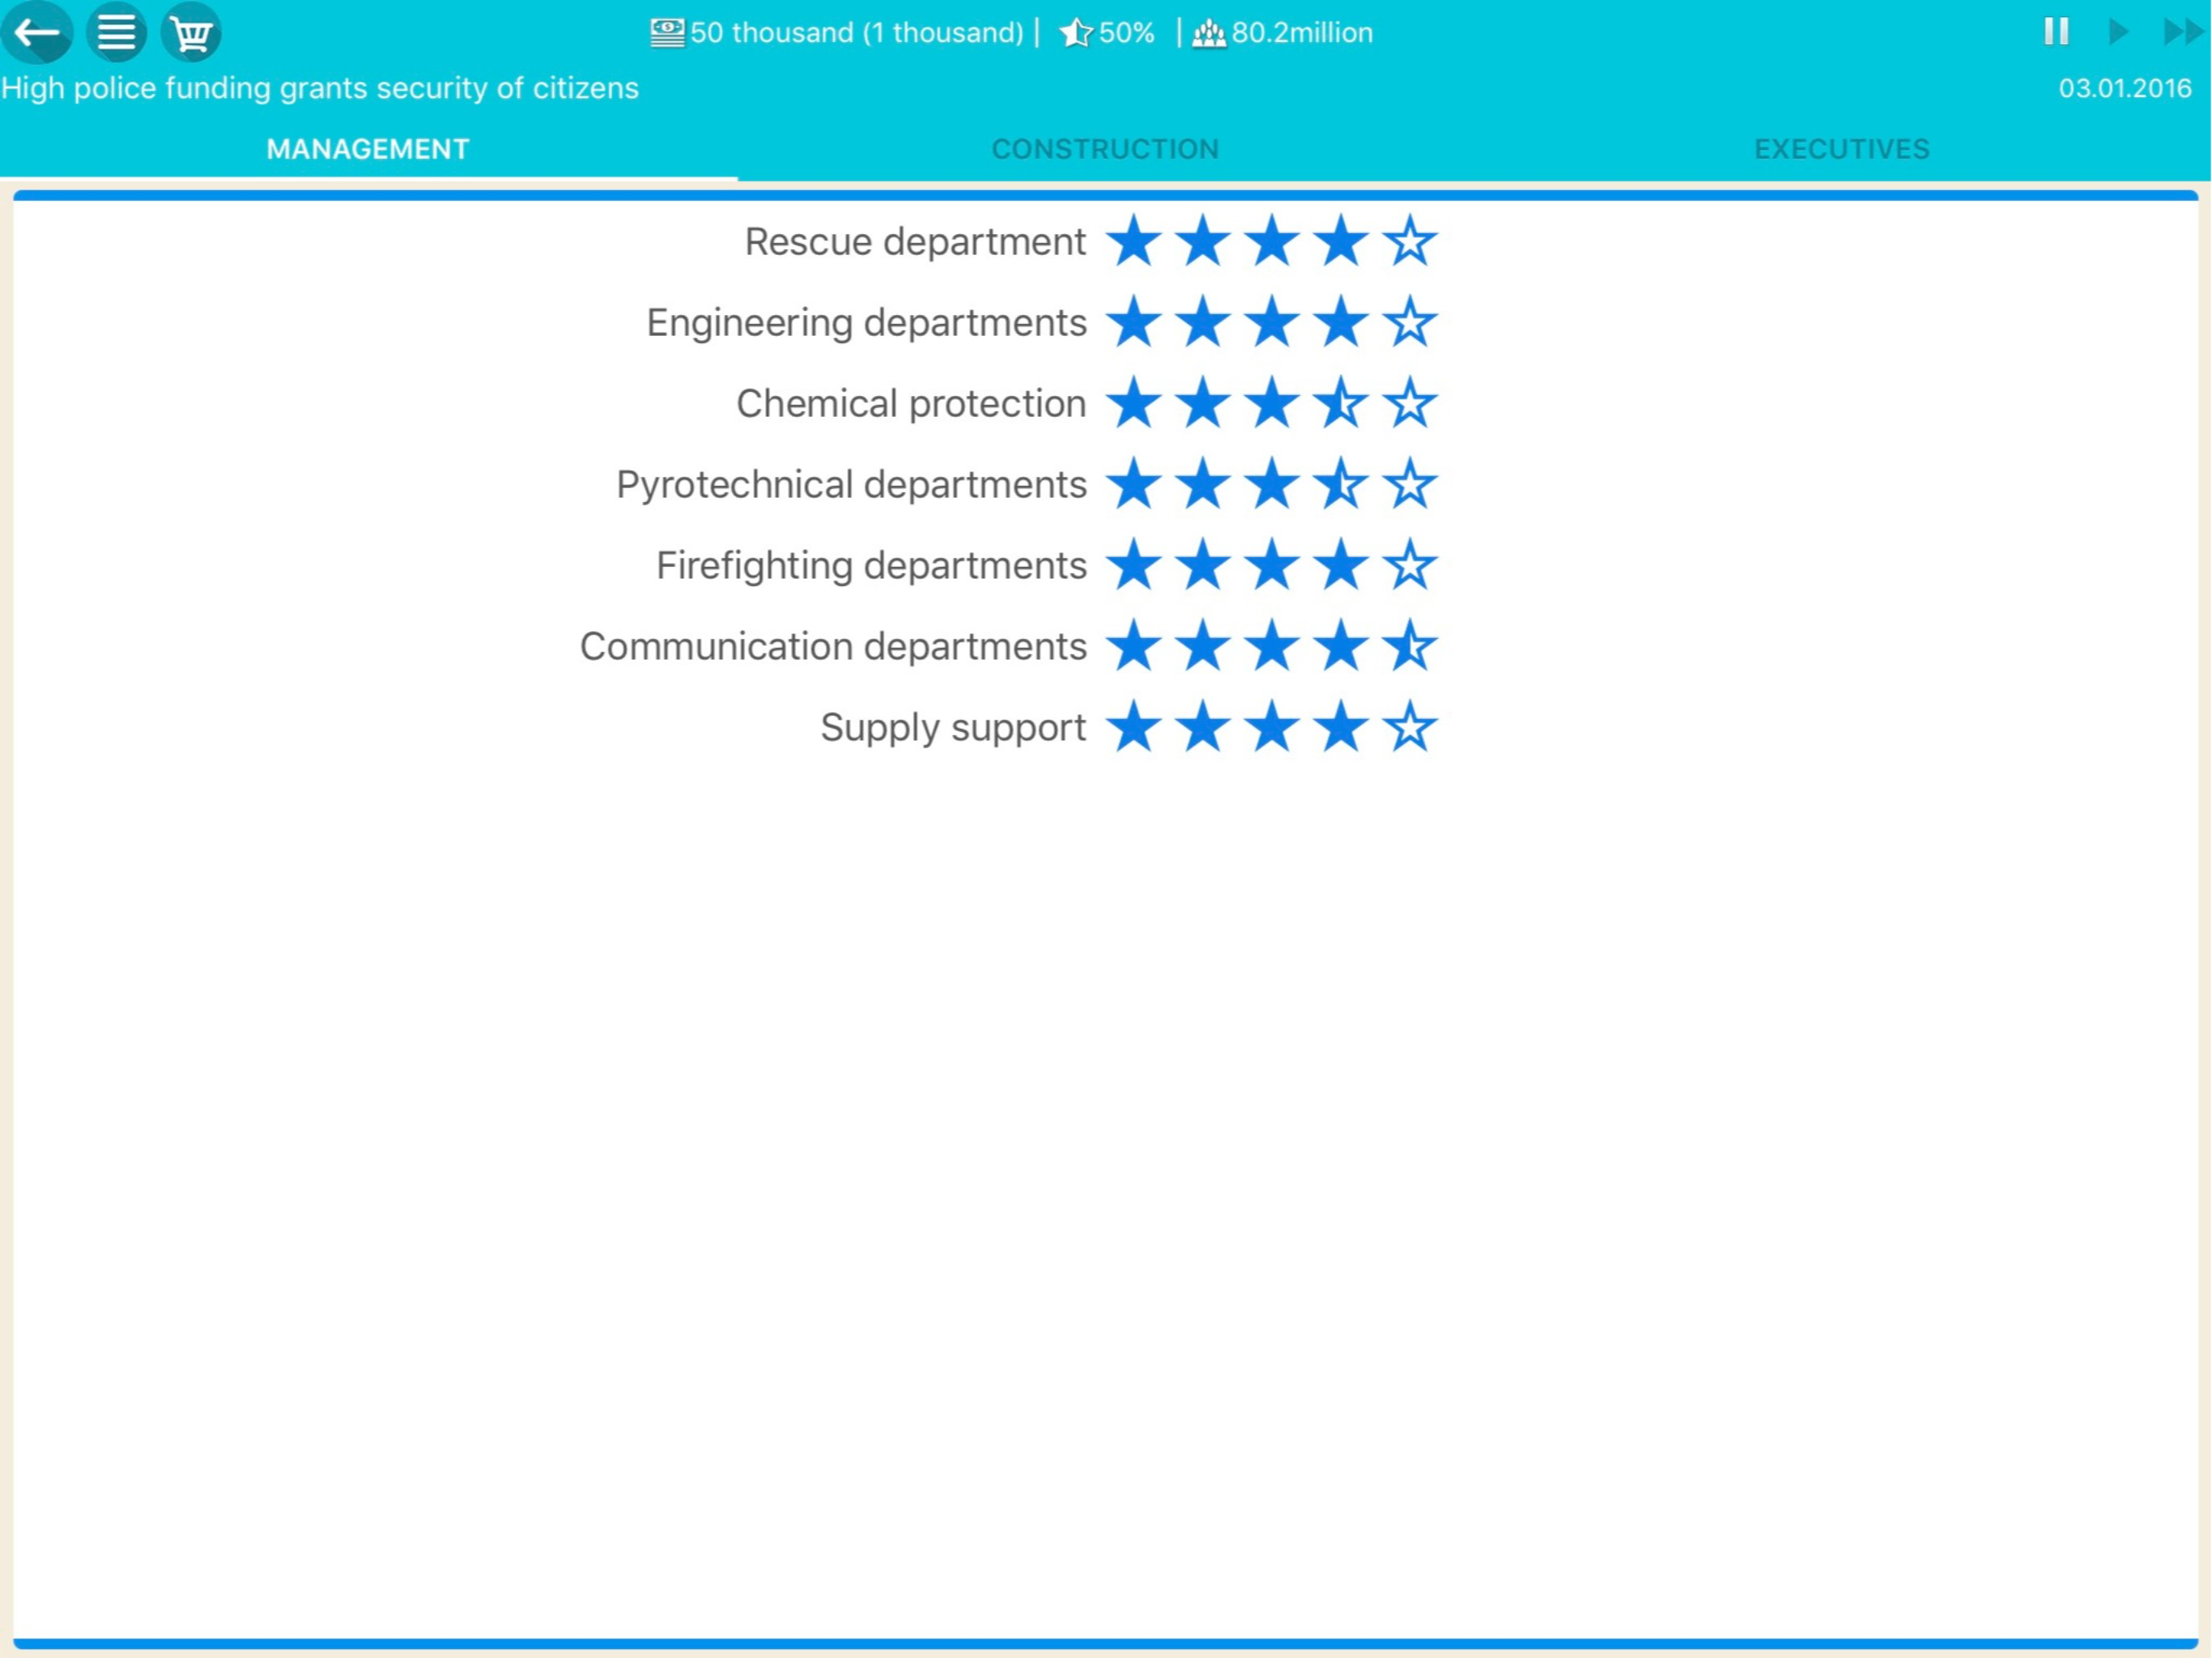Click the first star of Rescue department

(1134, 241)
